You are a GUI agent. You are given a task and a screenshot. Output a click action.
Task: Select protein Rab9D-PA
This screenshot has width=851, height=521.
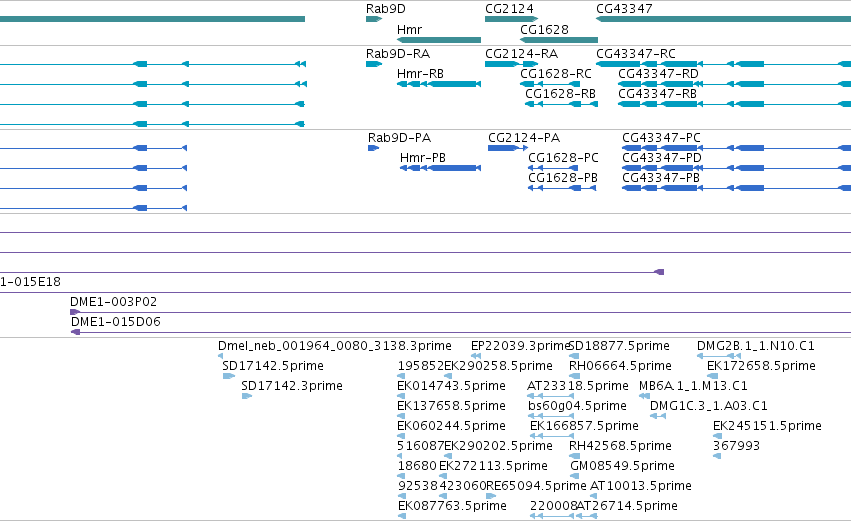[x=399, y=138]
